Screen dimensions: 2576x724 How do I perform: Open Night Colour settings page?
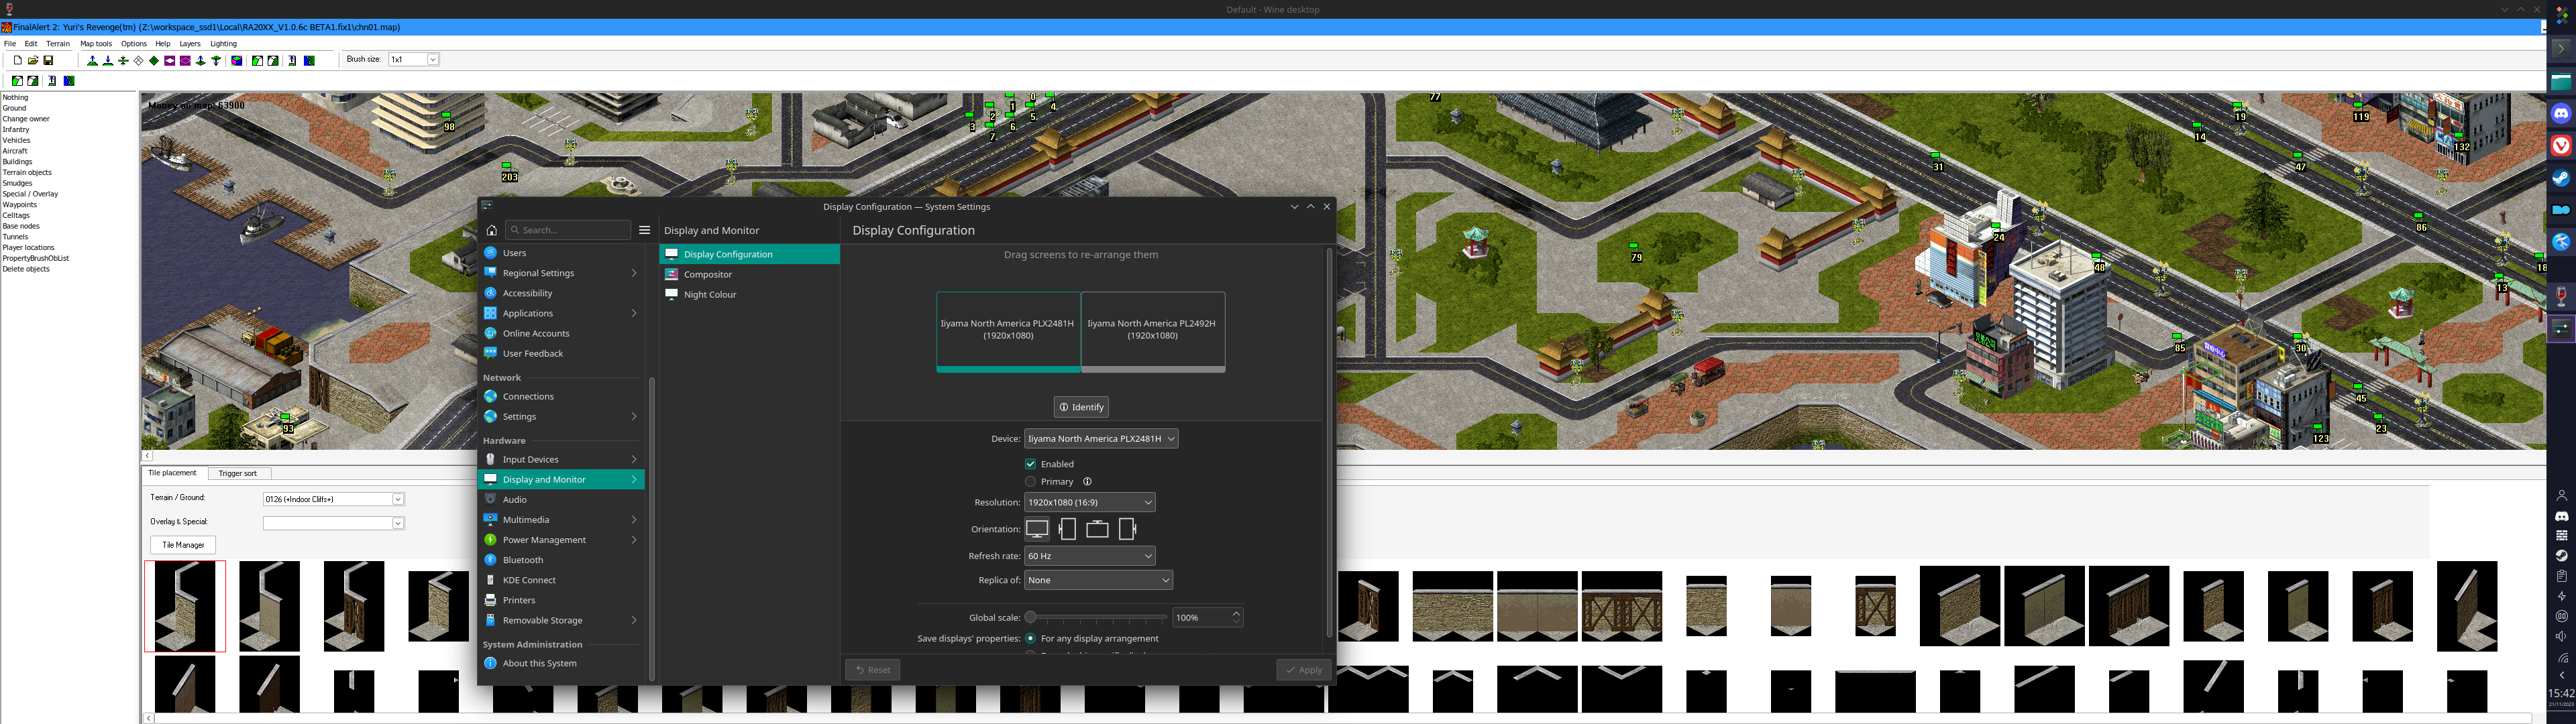749,294
